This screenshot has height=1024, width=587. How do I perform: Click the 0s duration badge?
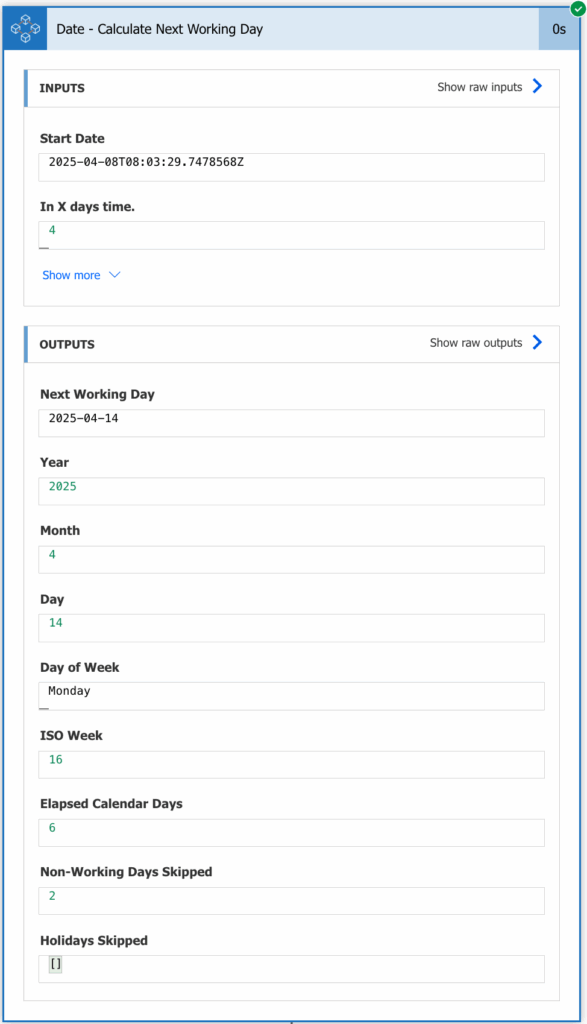559,29
